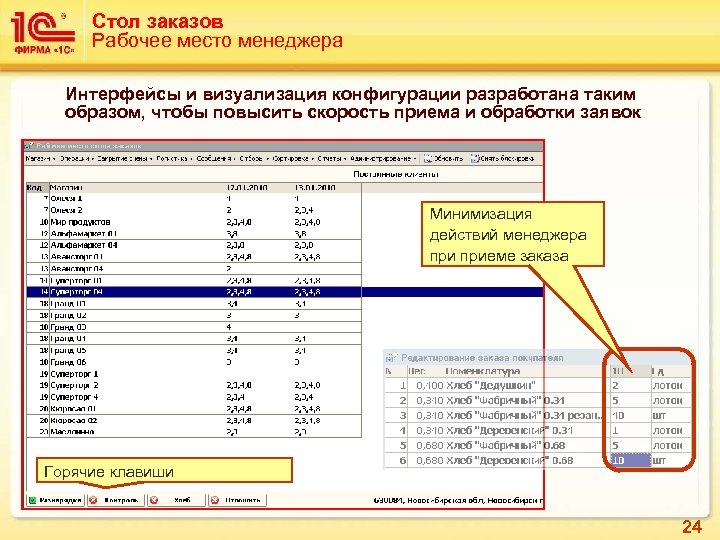Select the Гранд 05 store row

[x=194, y=350]
